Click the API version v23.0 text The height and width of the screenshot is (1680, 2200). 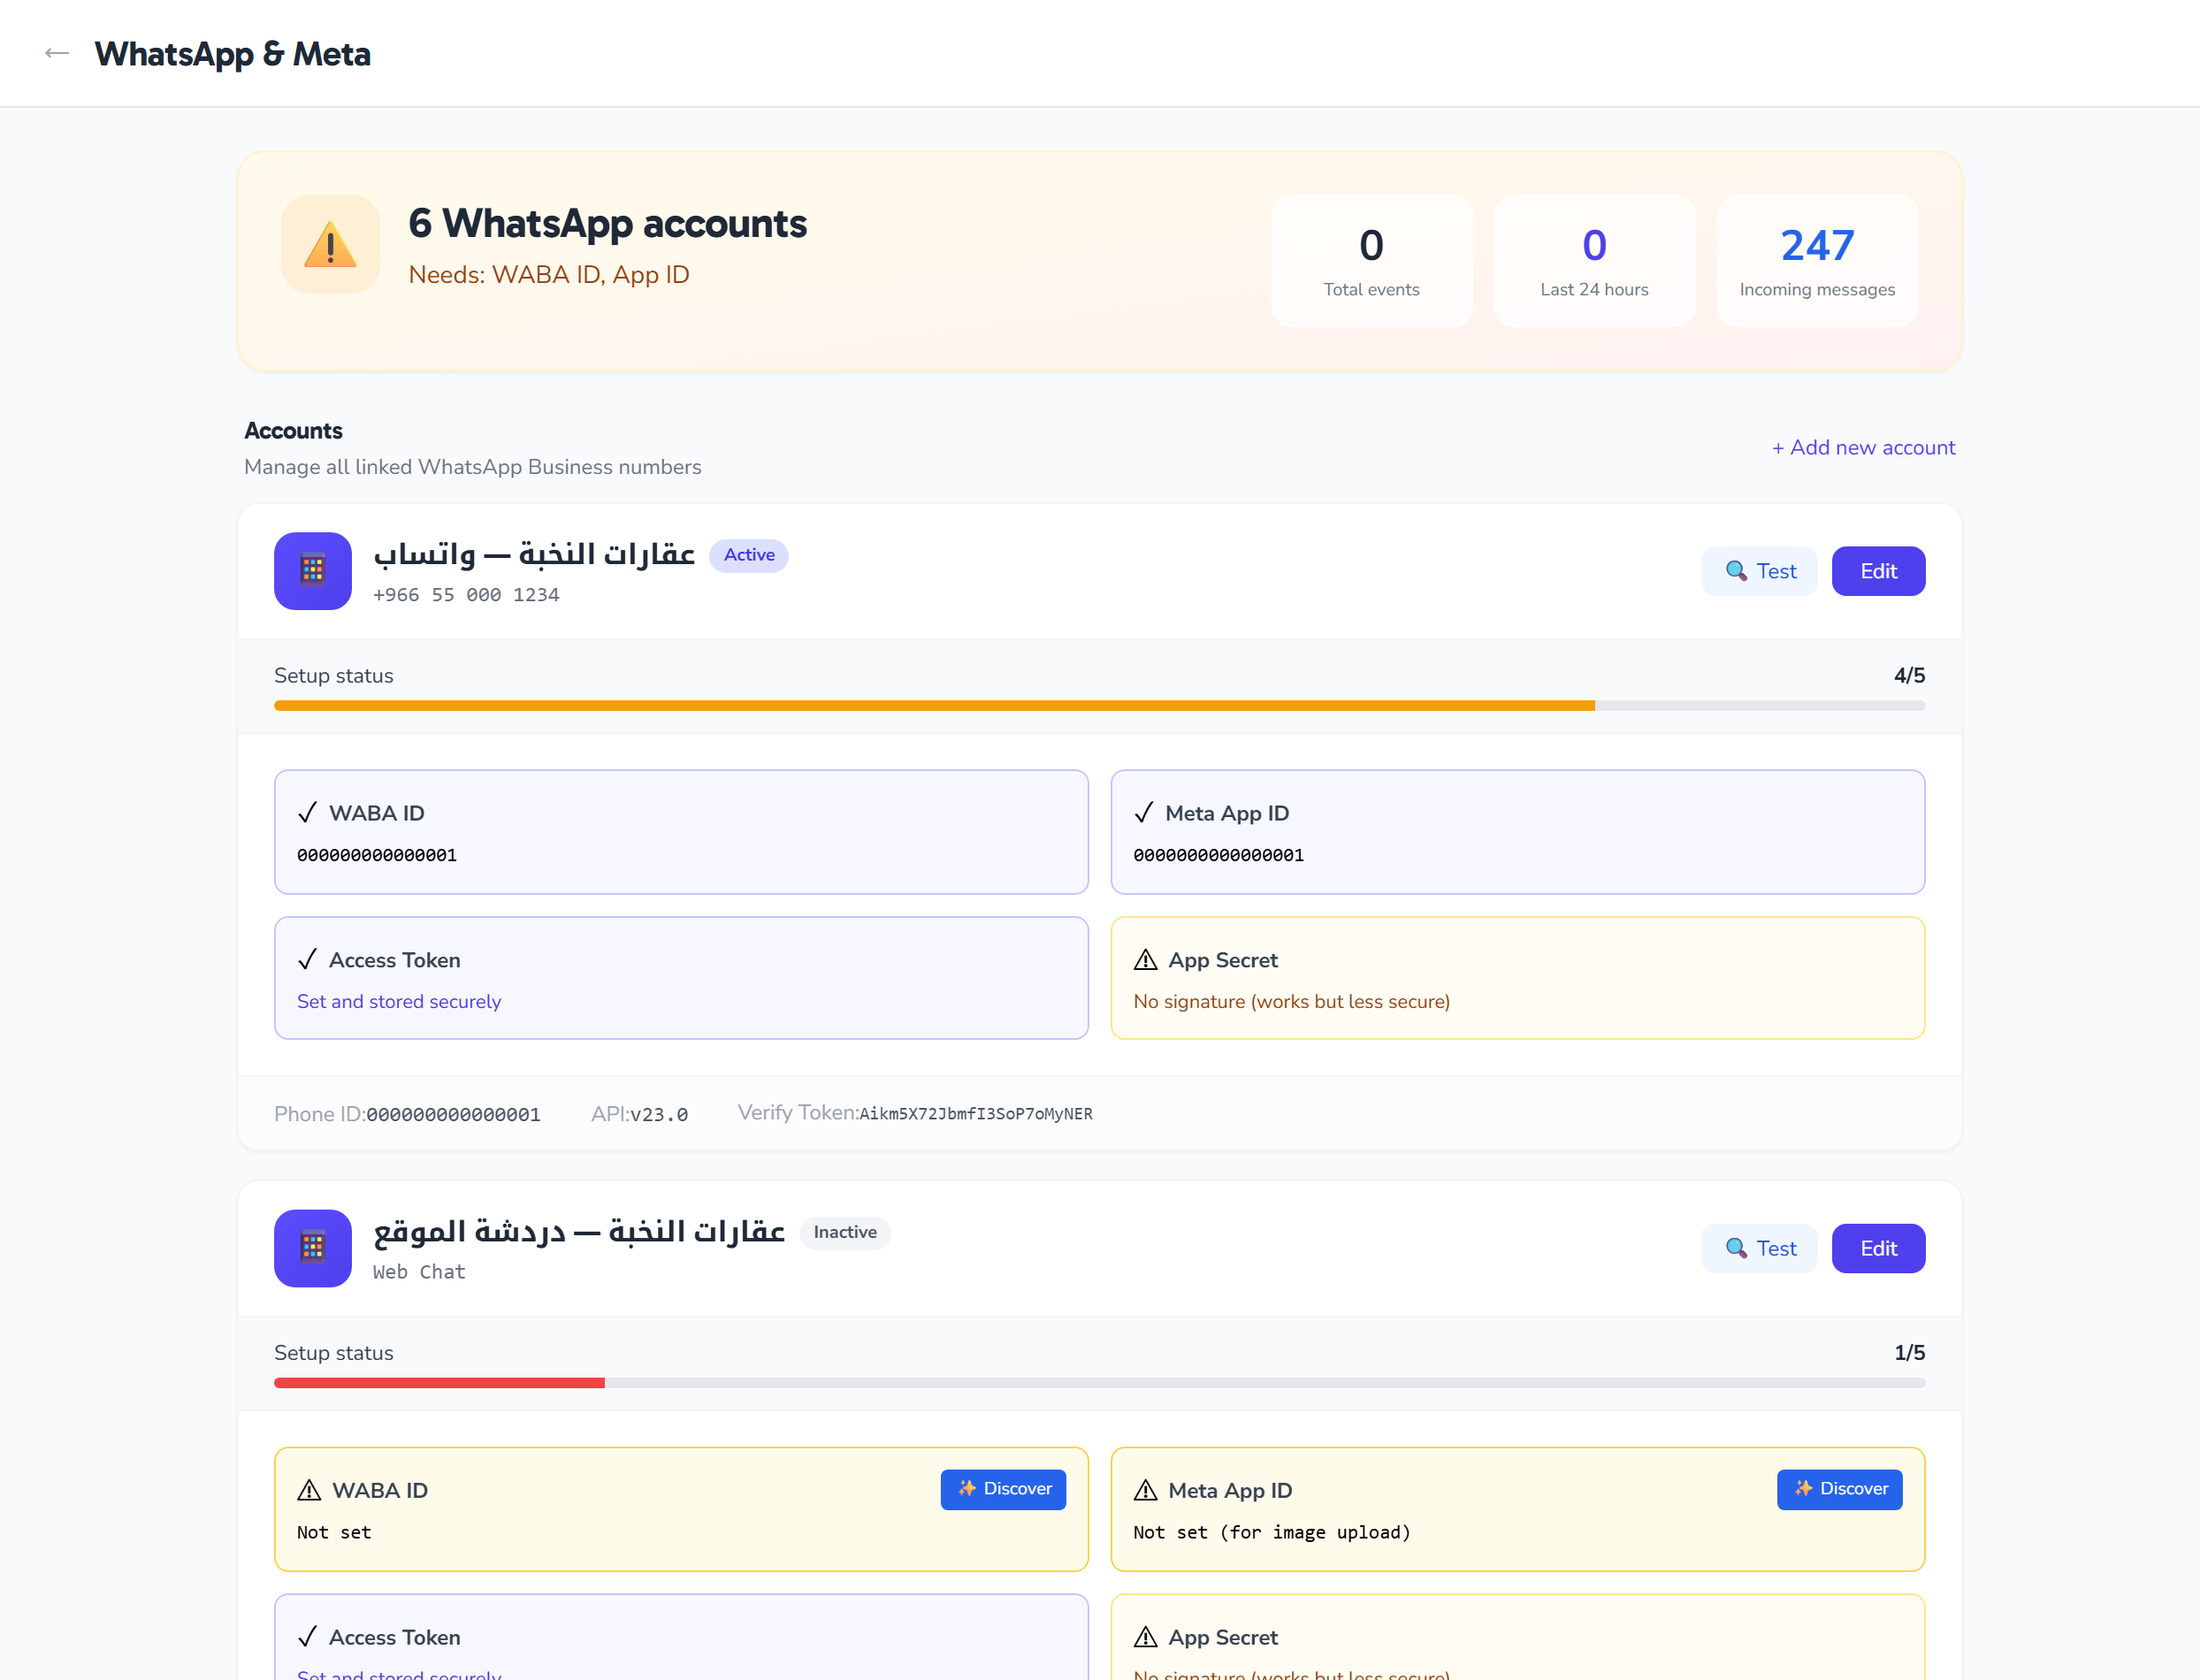tap(659, 1115)
